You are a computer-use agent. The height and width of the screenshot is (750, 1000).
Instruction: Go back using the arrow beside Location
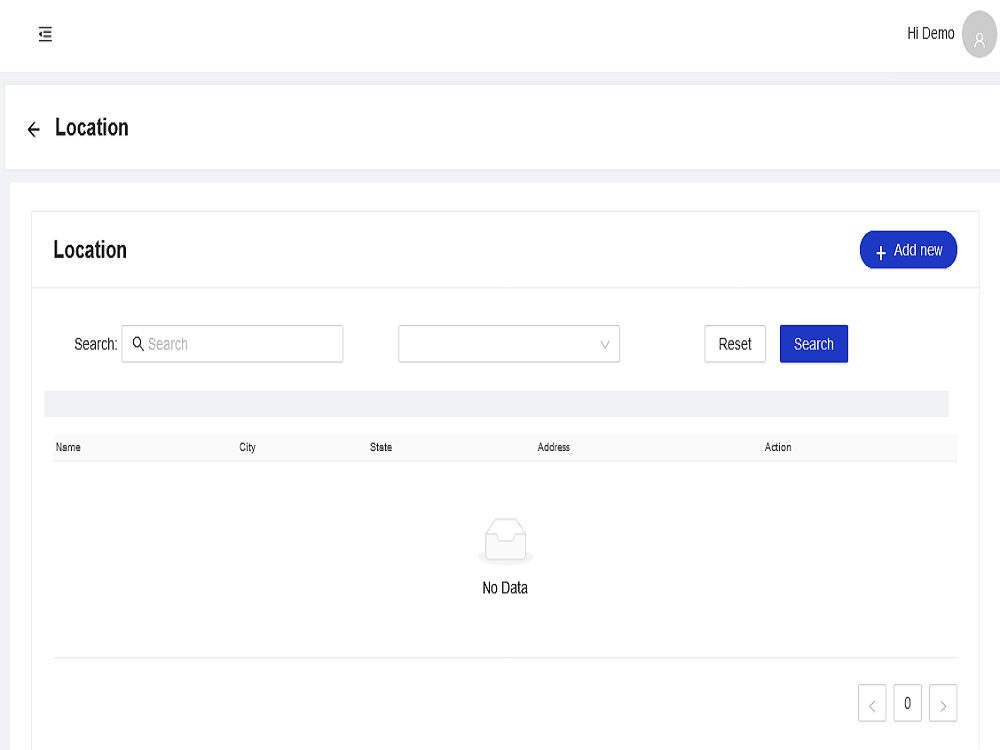click(34, 129)
